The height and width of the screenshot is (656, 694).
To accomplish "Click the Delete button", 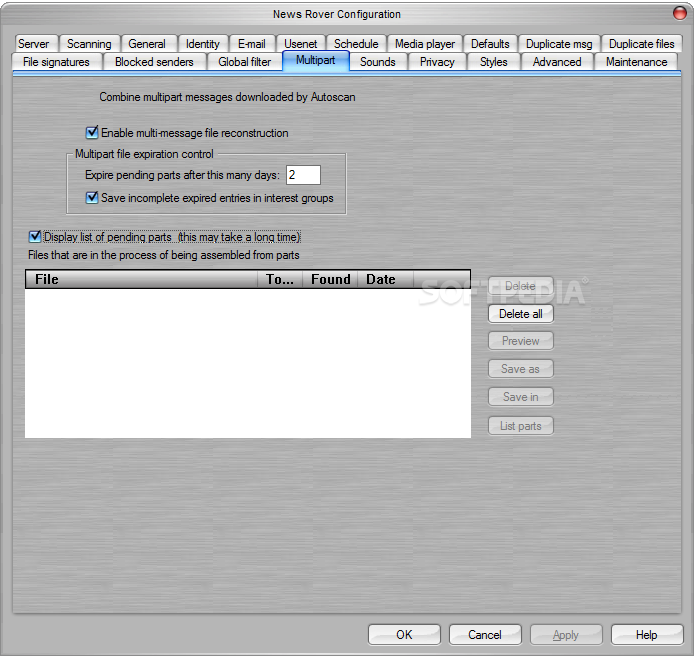I will [x=520, y=286].
